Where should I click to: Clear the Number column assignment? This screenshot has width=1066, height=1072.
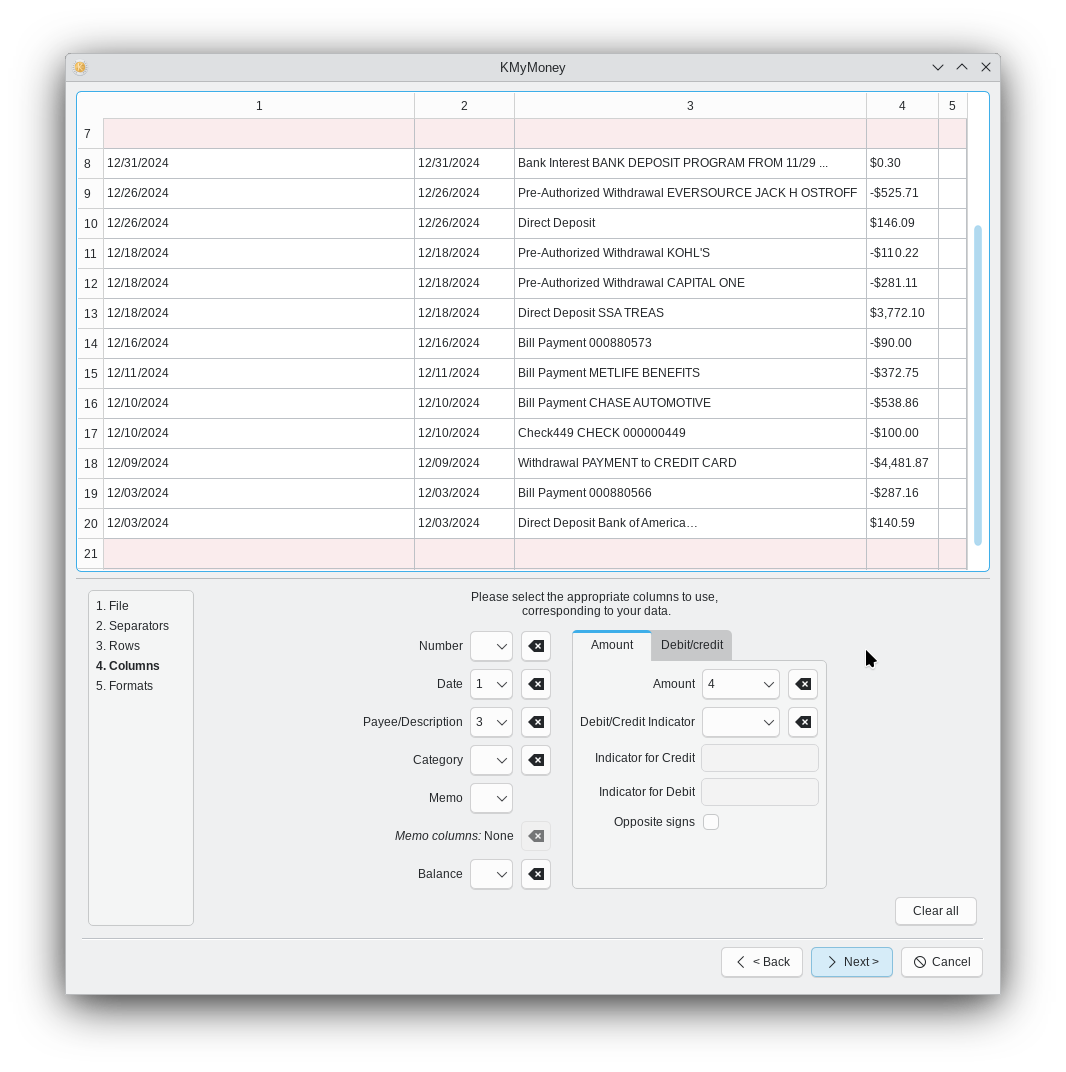point(535,646)
